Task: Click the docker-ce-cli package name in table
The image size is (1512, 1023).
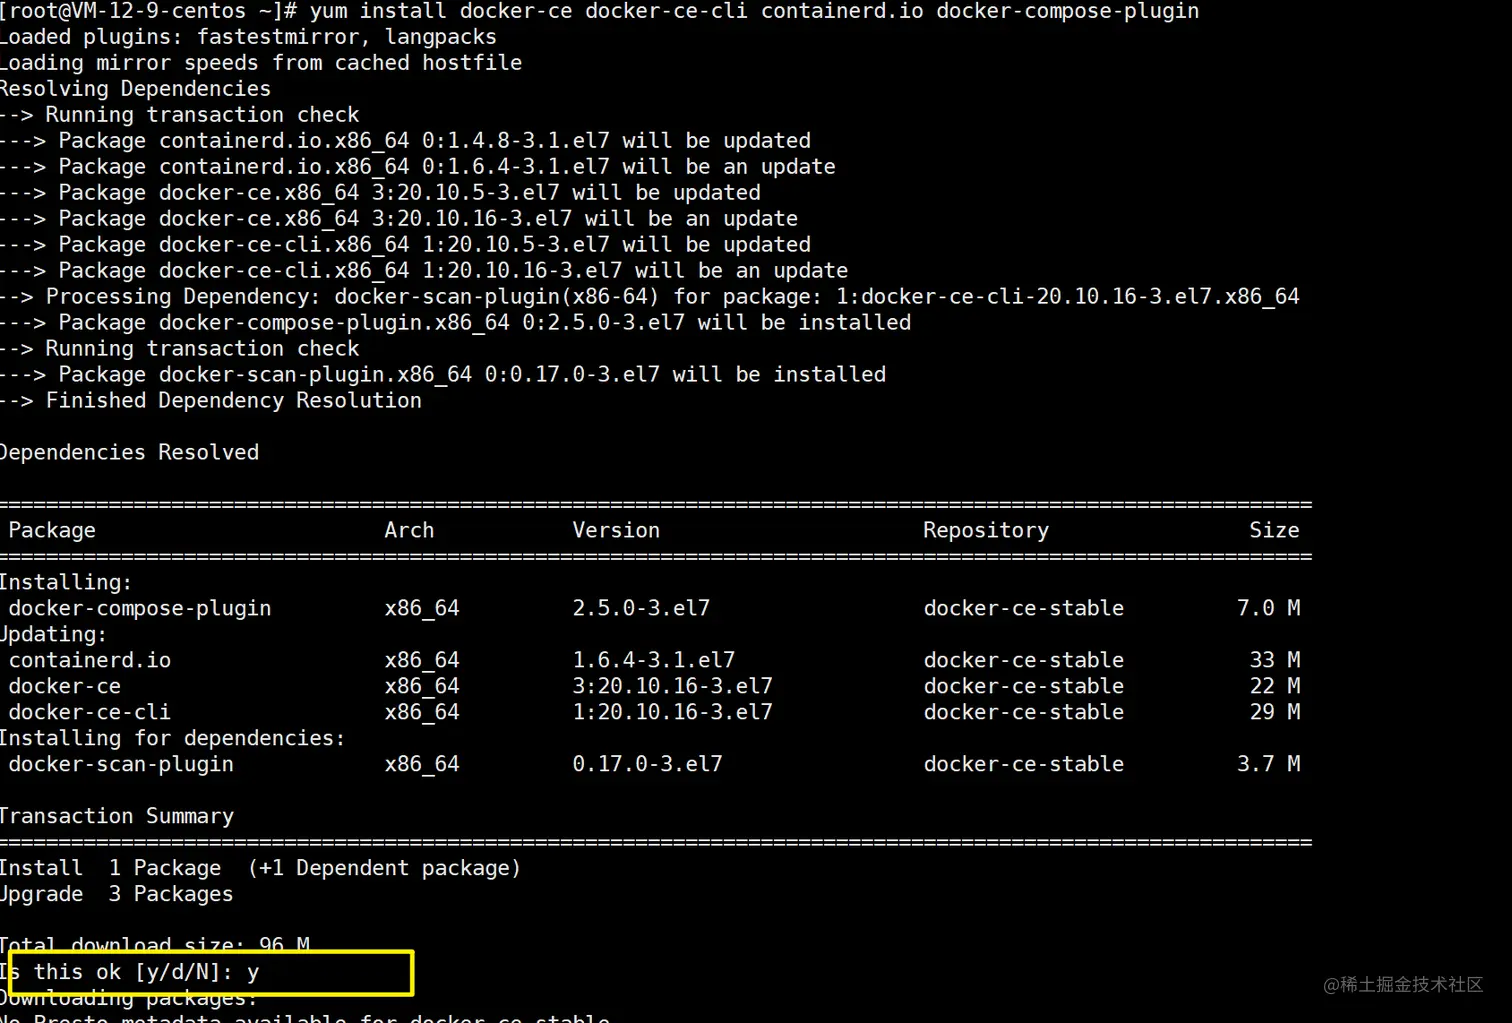Action: point(90,713)
